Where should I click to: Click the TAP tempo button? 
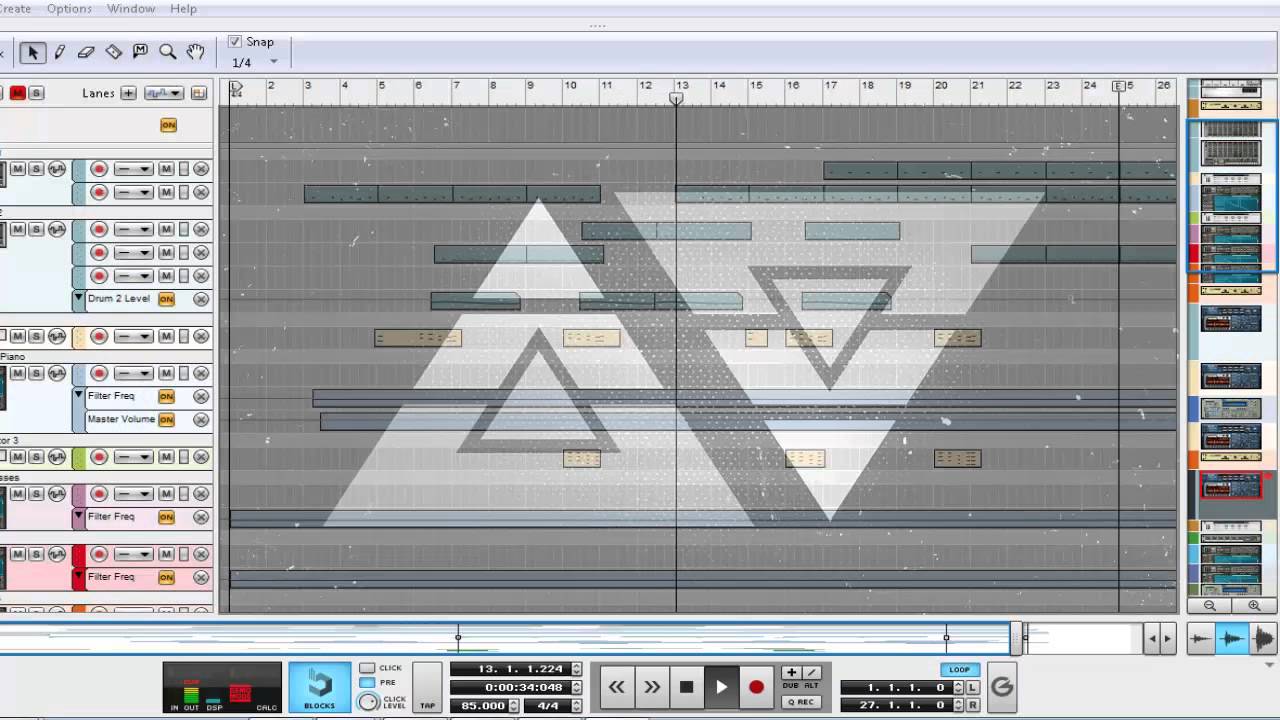click(x=427, y=687)
